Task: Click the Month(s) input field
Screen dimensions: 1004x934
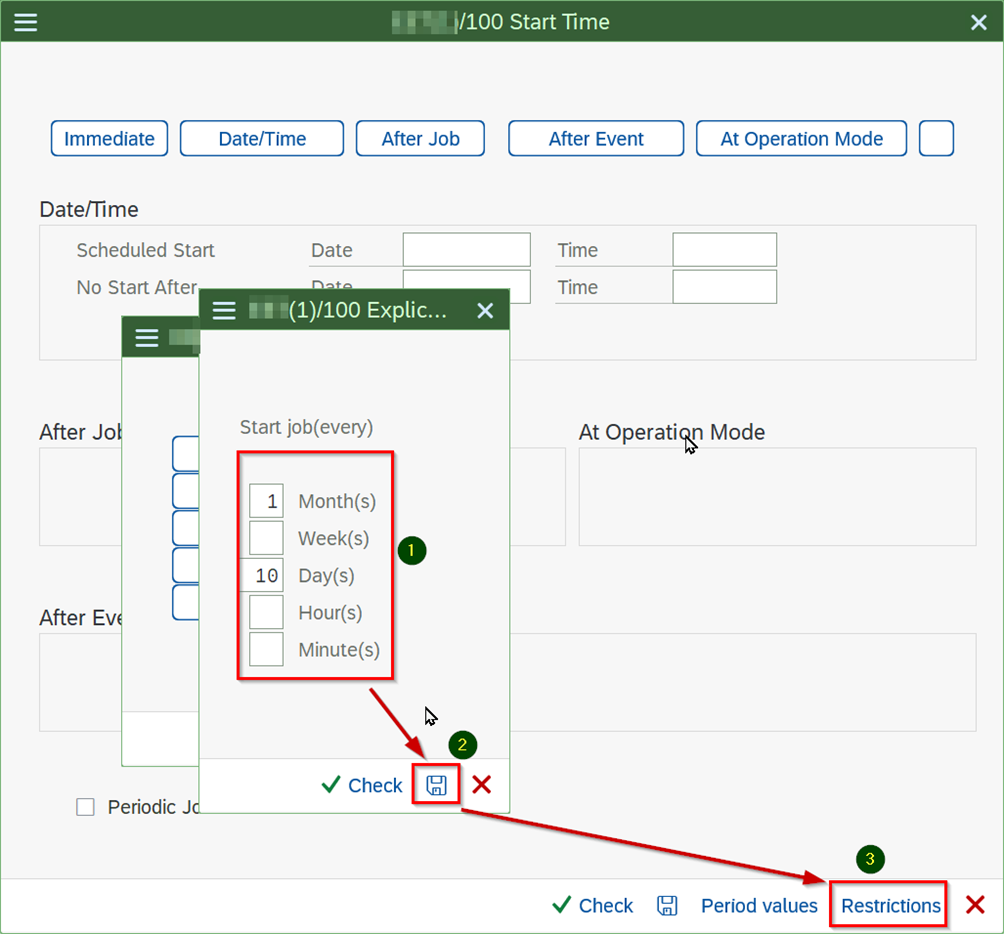Action: pyautogui.click(x=266, y=502)
